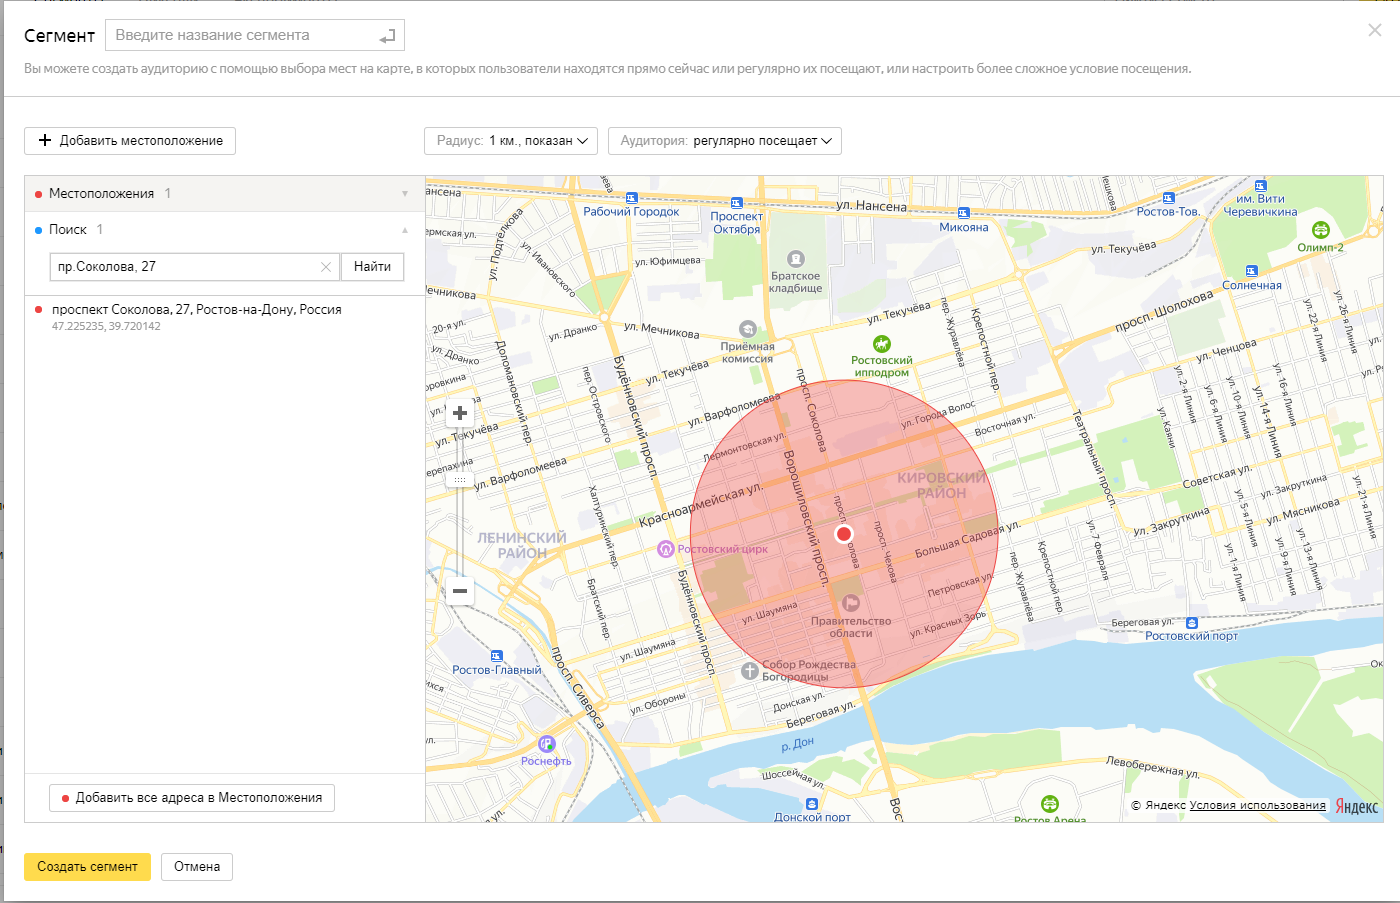The height and width of the screenshot is (903, 1400).
Task: Click the Яндекс logo on the map
Action: pyautogui.click(x=1357, y=807)
